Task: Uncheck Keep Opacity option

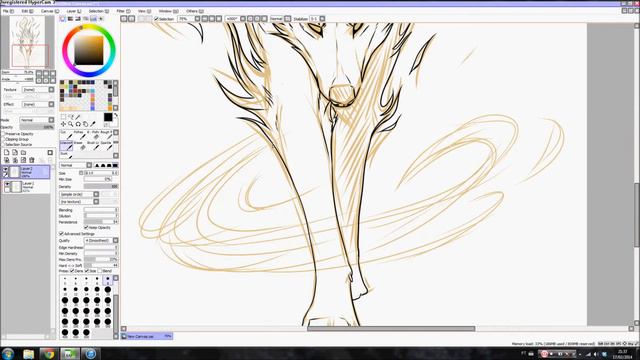Action: (86, 227)
